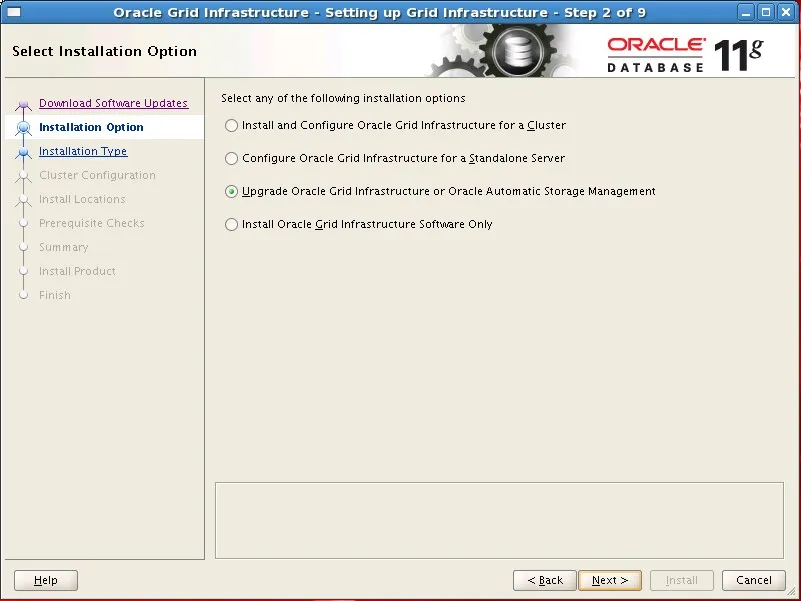Image resolution: width=801 pixels, height=601 pixels.
Task: Click the Install Locations step text
Action: tap(82, 199)
